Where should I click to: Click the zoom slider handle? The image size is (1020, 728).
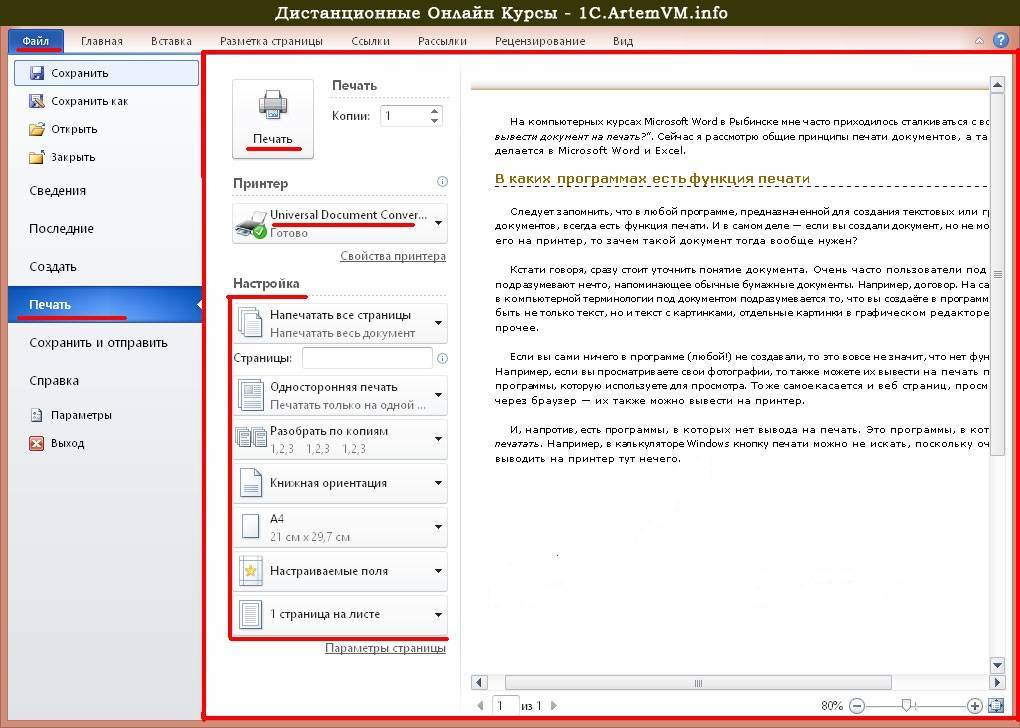pyautogui.click(x=906, y=706)
